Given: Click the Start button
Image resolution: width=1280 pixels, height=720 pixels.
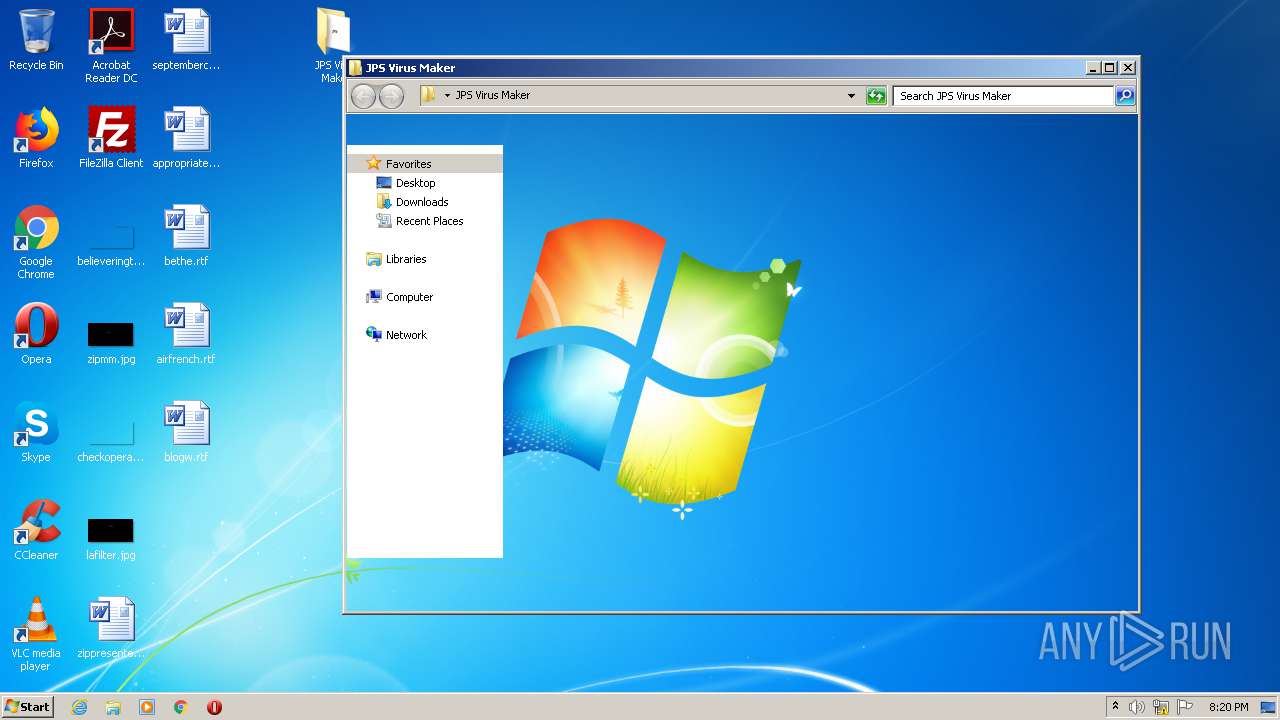Looking at the screenshot, I should click(28, 707).
